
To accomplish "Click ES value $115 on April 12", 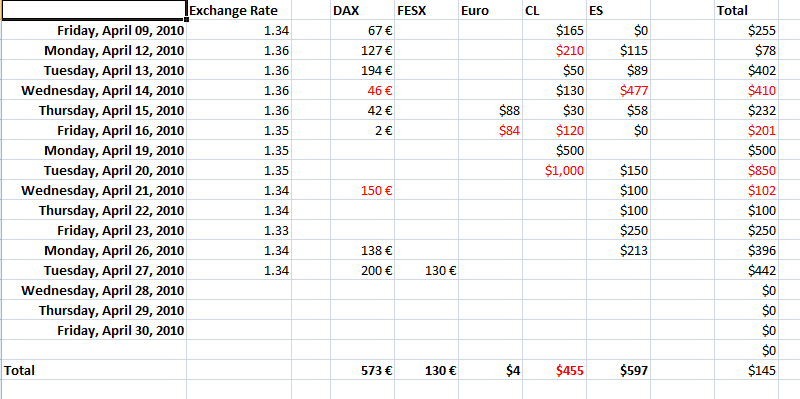I will [x=618, y=51].
